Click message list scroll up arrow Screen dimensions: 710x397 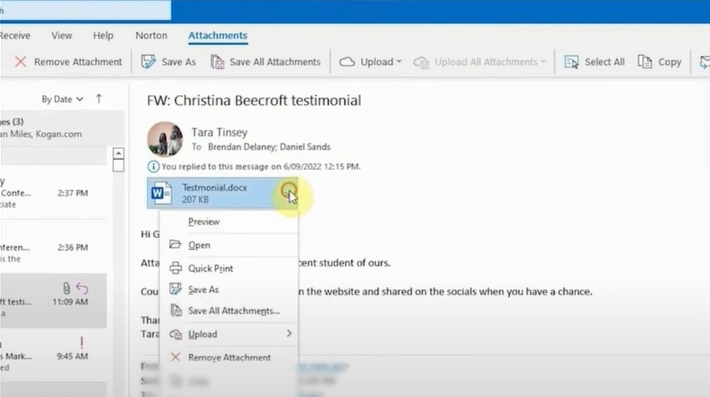[x=118, y=153]
